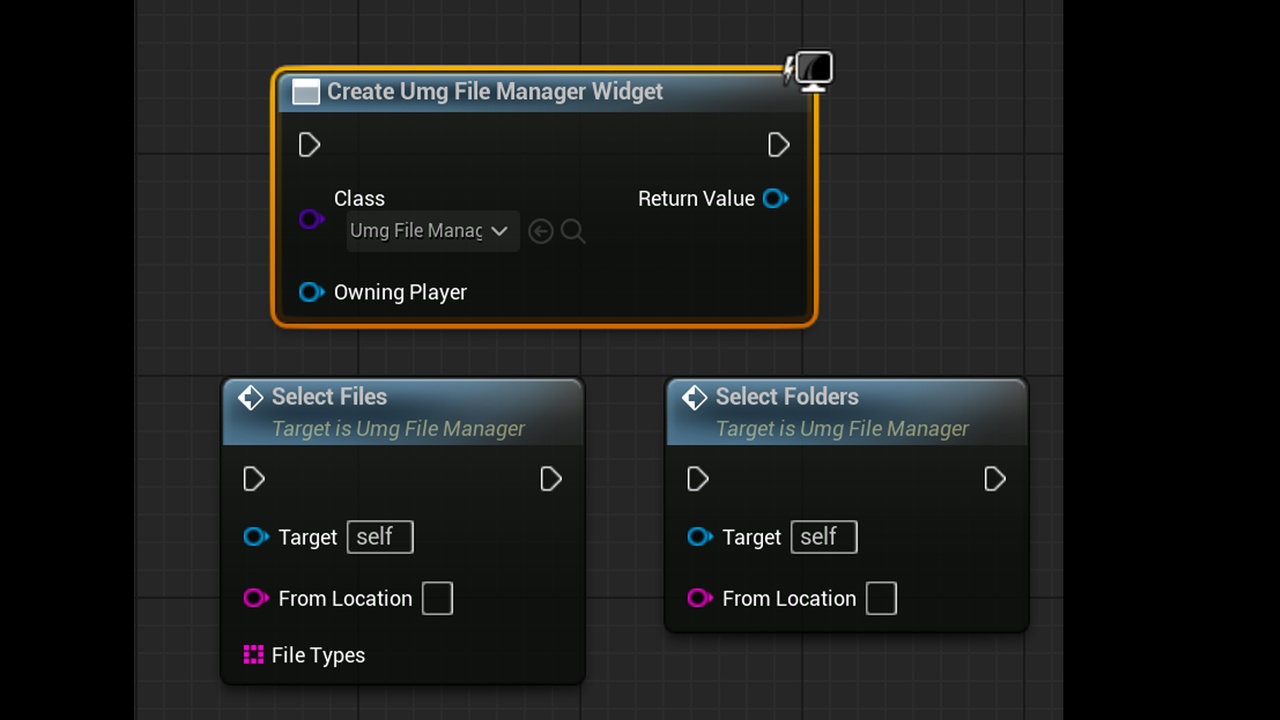Click the Target pin on the Select Files node
The height and width of the screenshot is (720, 1280).
[255, 537]
